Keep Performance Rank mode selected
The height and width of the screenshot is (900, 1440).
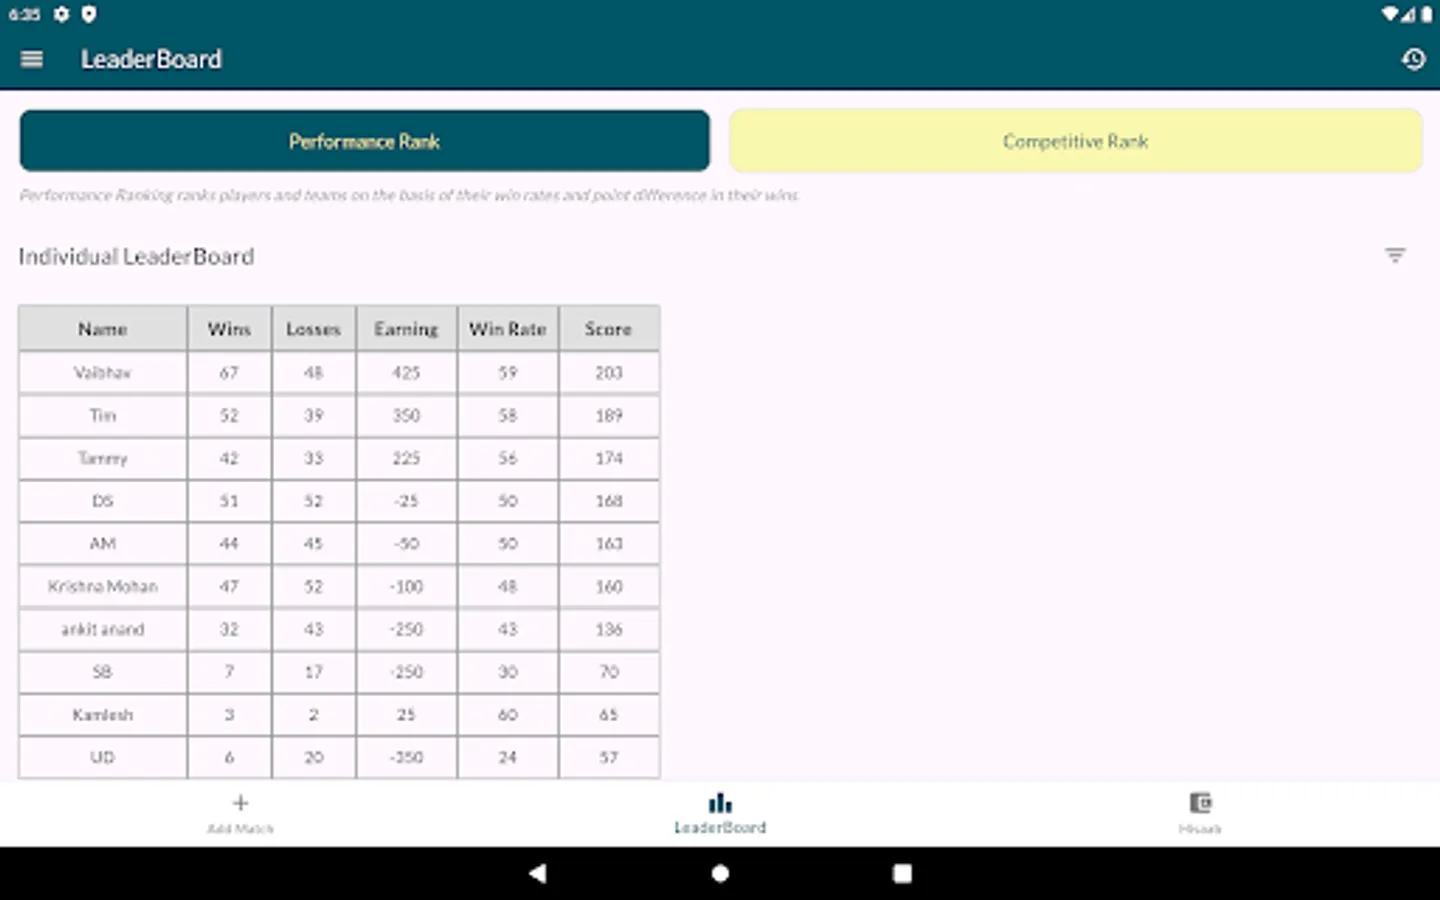coord(363,141)
